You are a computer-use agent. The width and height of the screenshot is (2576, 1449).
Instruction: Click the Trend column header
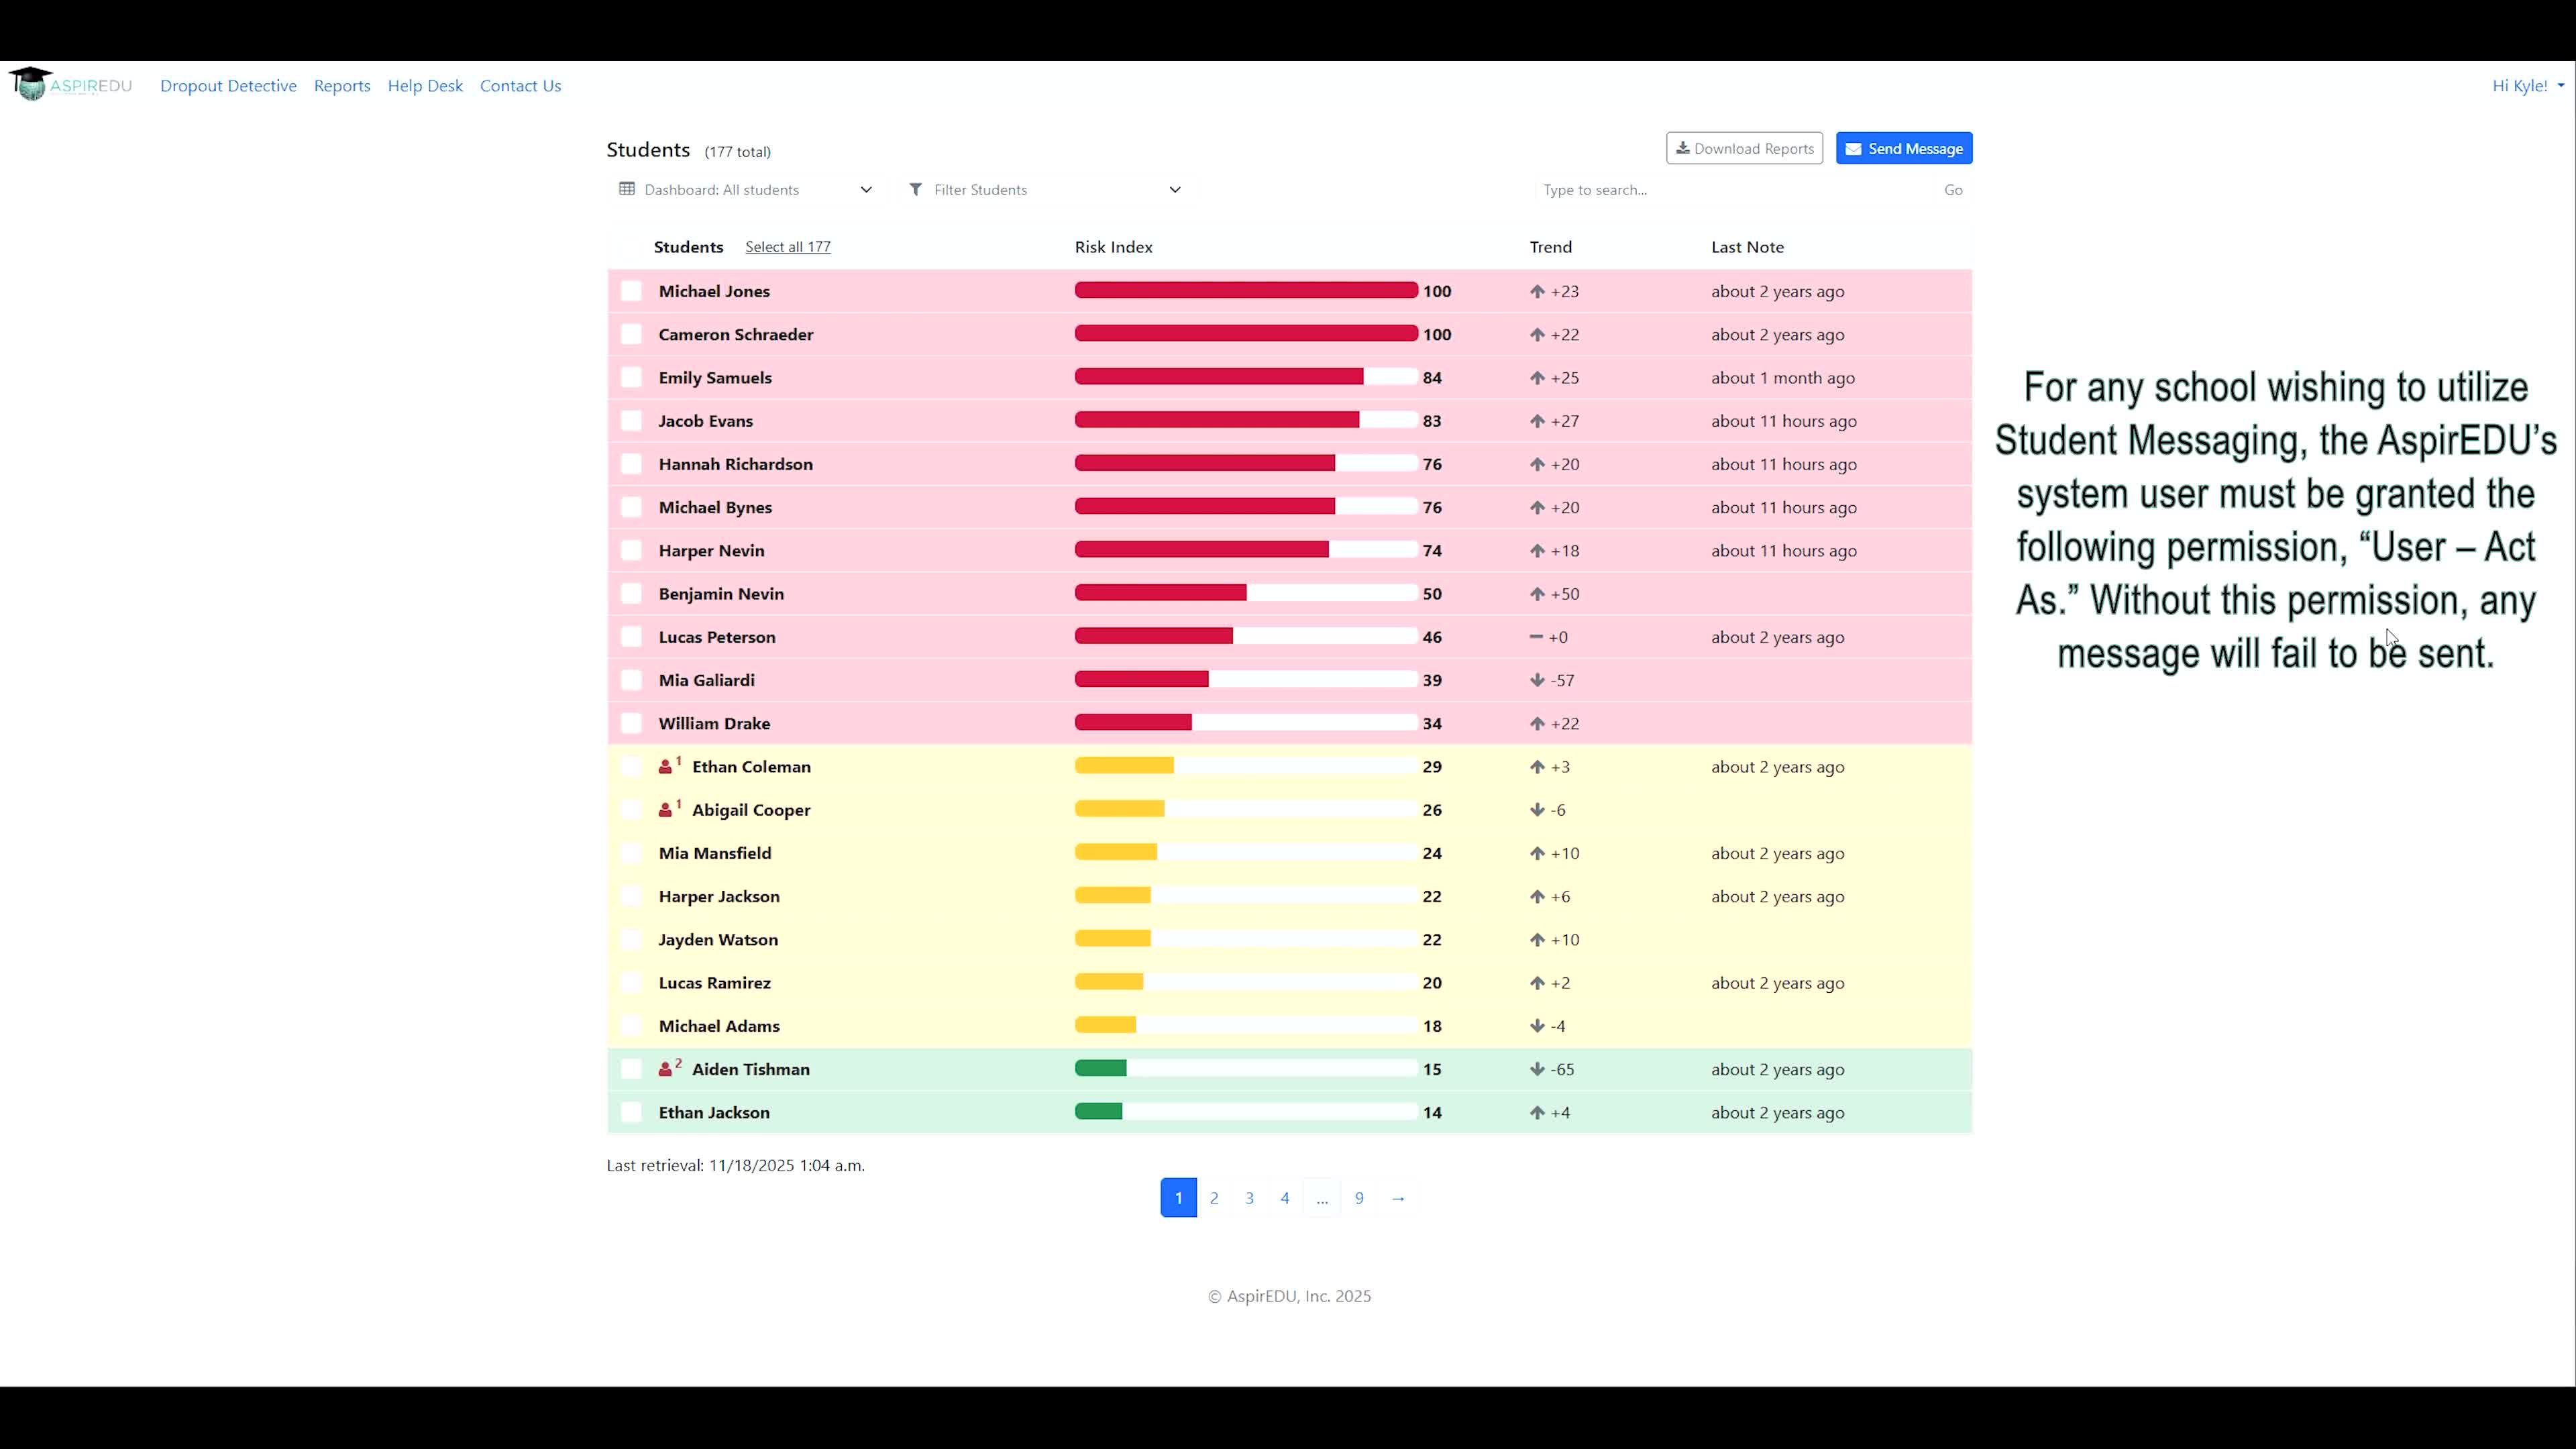[x=1550, y=247]
